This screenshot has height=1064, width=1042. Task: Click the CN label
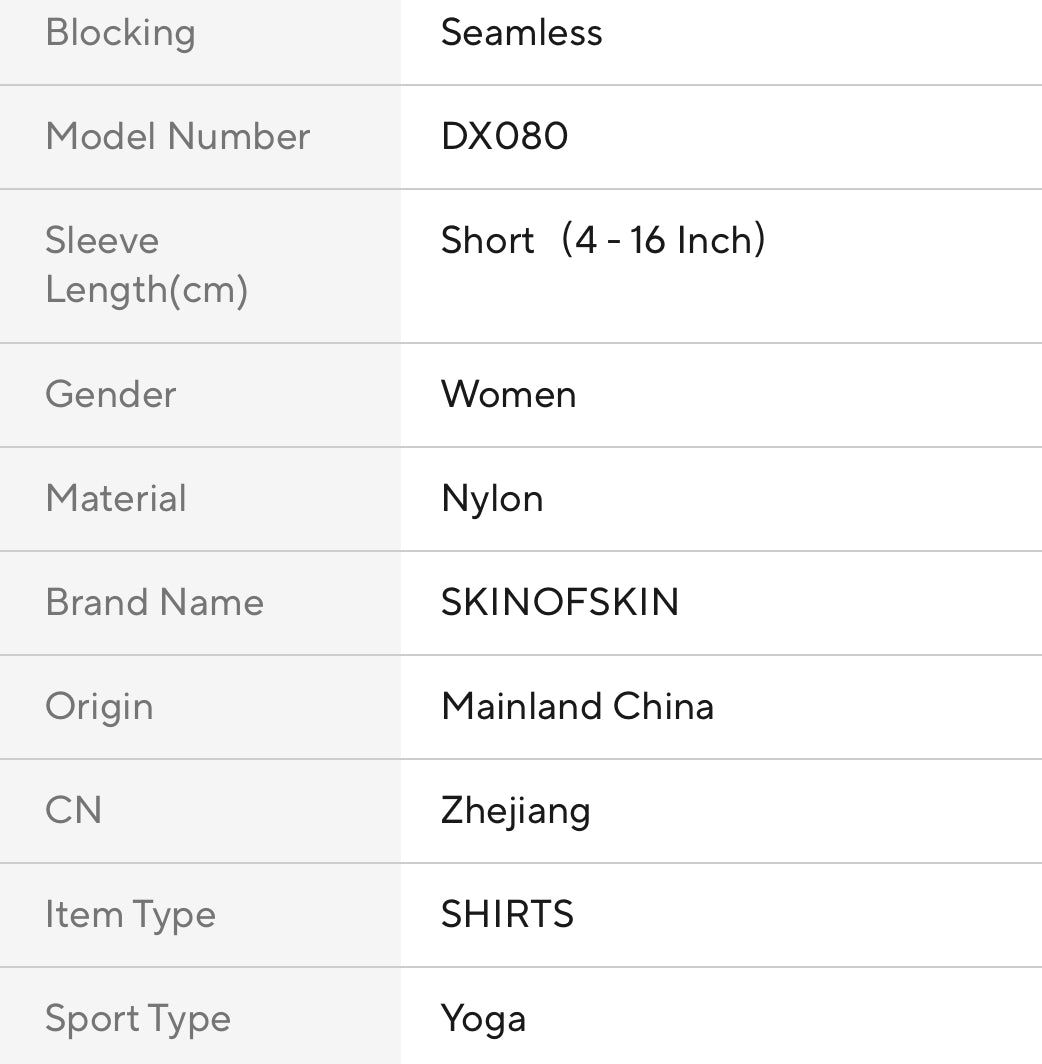coord(73,811)
